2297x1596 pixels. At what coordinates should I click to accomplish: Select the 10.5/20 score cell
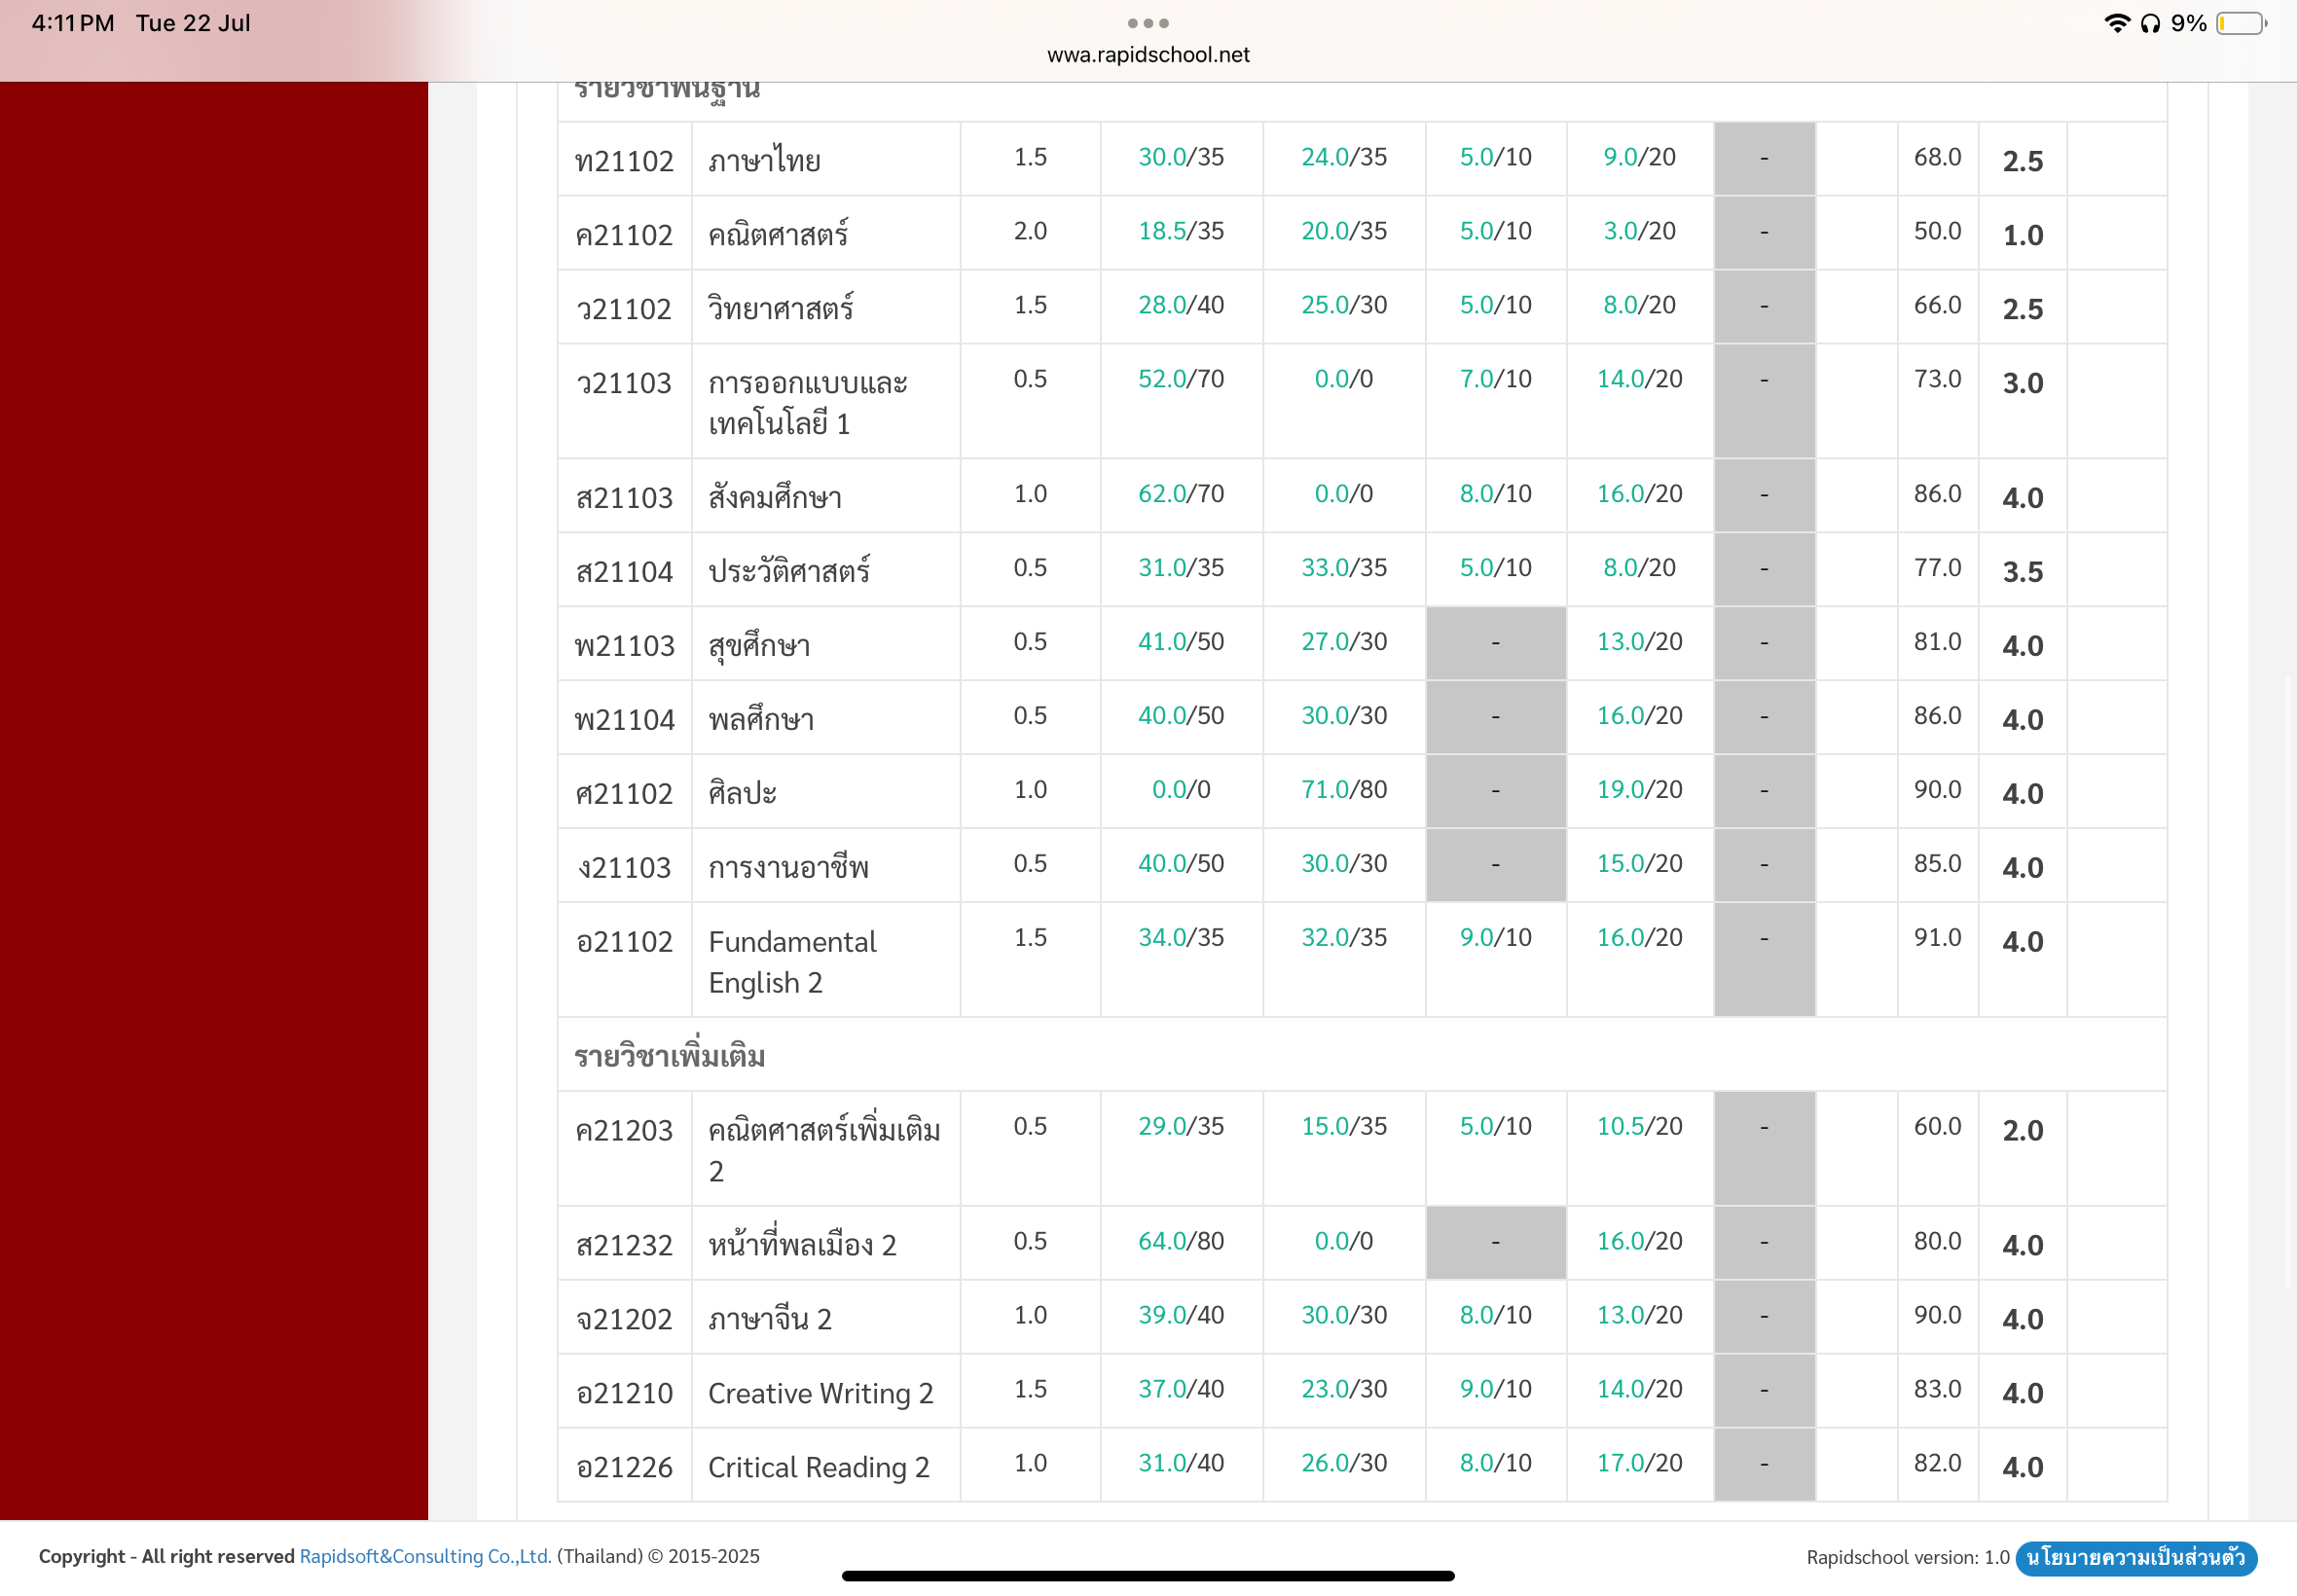1640,1126
